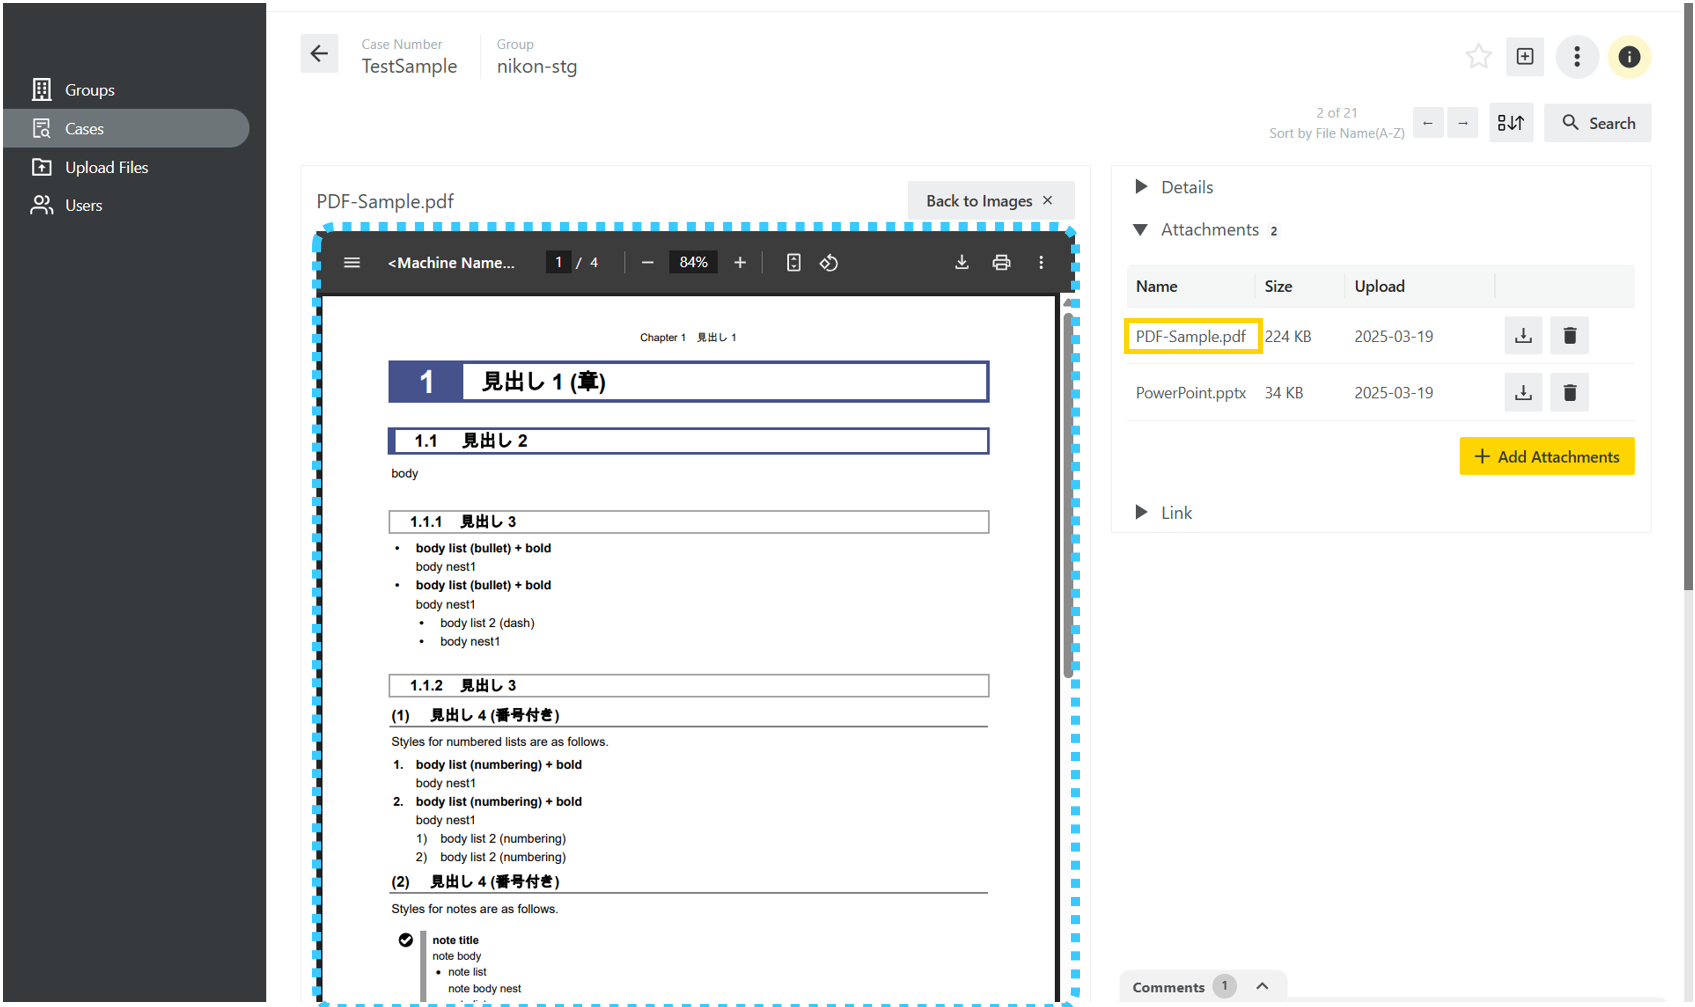Open the three-dot case options menu

pyautogui.click(x=1577, y=57)
